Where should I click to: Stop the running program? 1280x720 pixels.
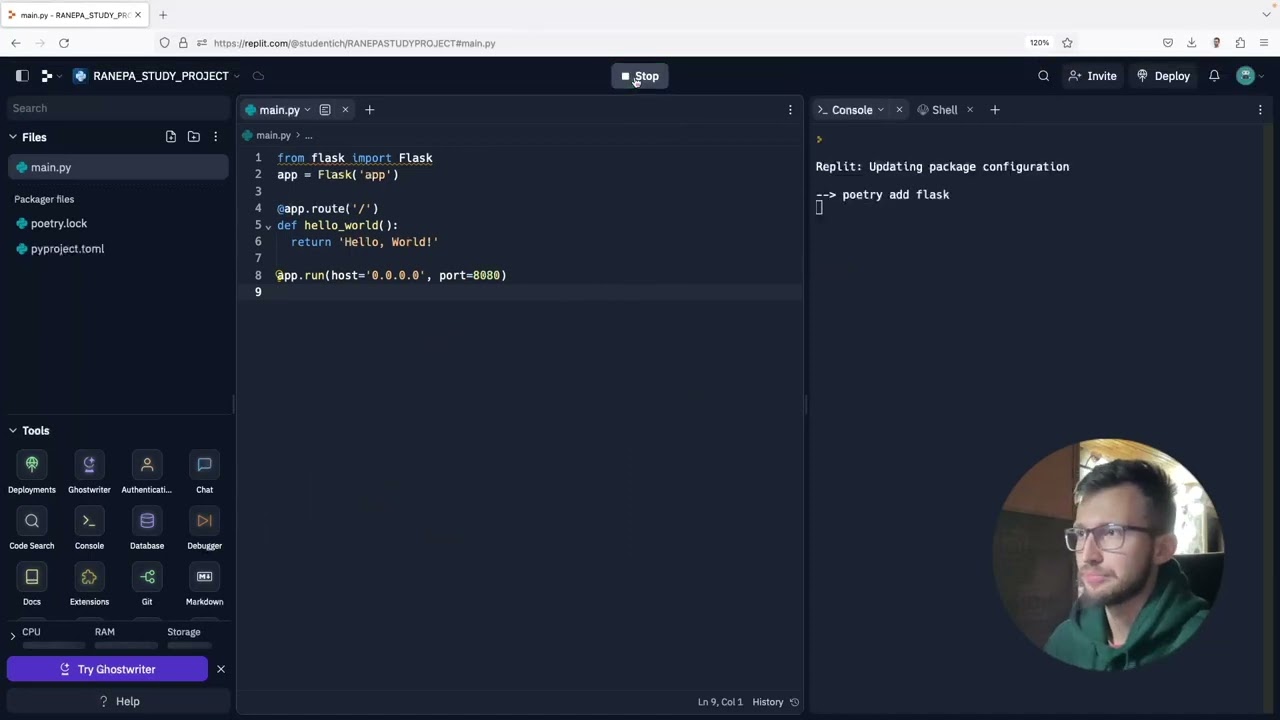640,76
